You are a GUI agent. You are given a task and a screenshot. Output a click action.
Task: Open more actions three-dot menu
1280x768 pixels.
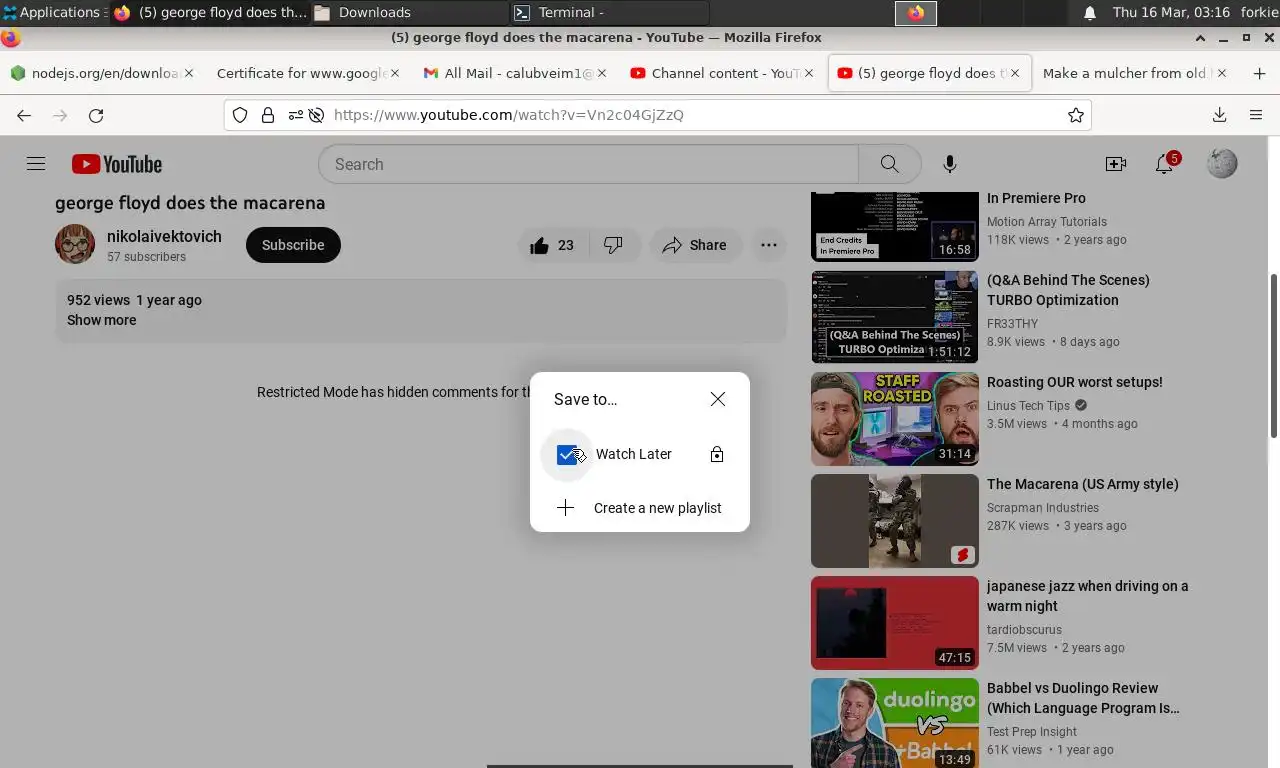(768, 245)
